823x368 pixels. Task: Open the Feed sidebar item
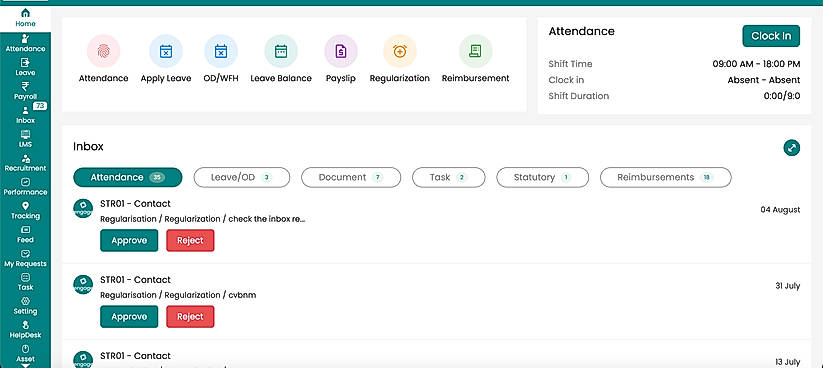(x=25, y=235)
